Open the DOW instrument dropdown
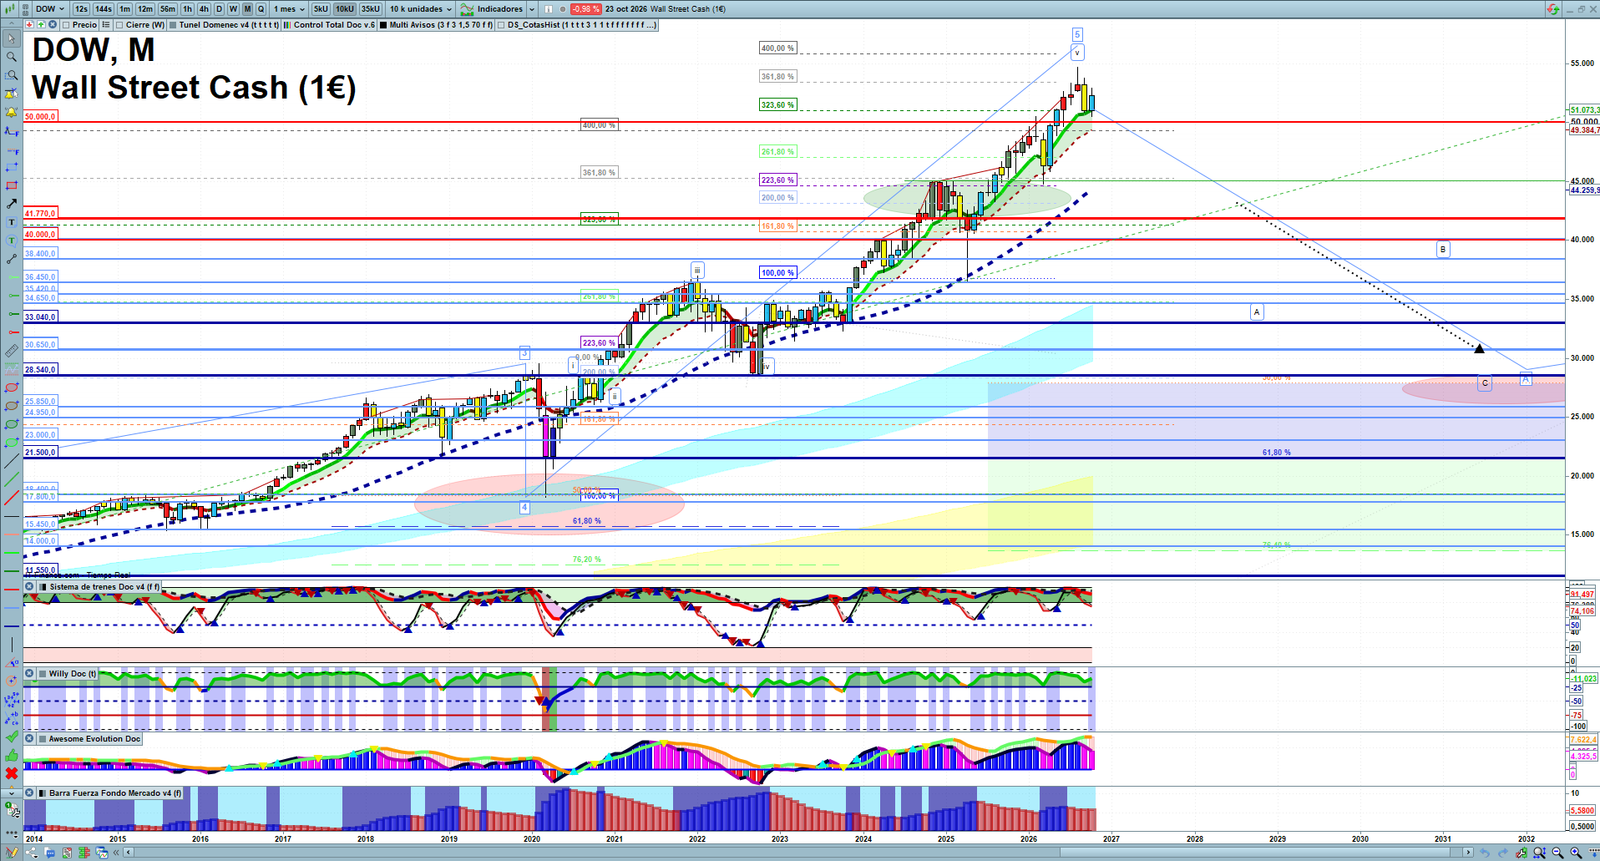Viewport: 1600px width, 861px height. 49,9
